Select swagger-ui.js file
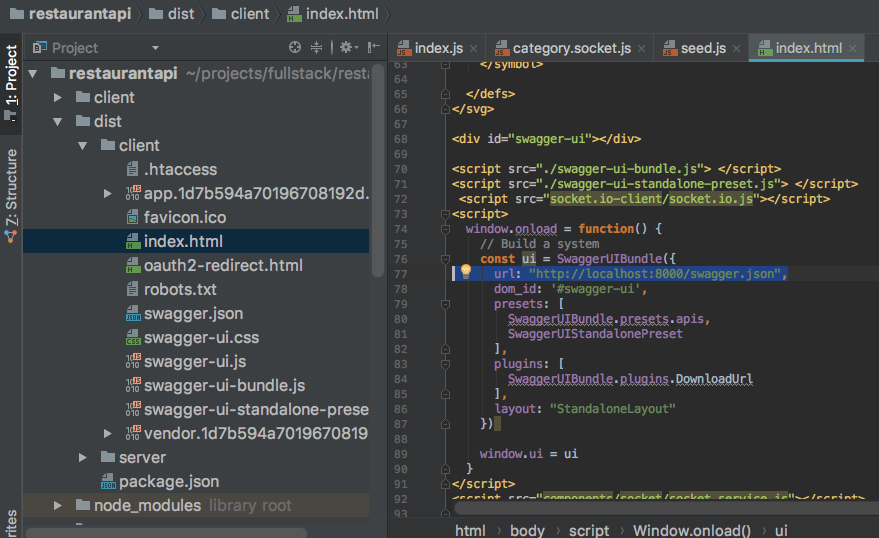Image resolution: width=879 pixels, height=538 pixels. tap(196, 361)
